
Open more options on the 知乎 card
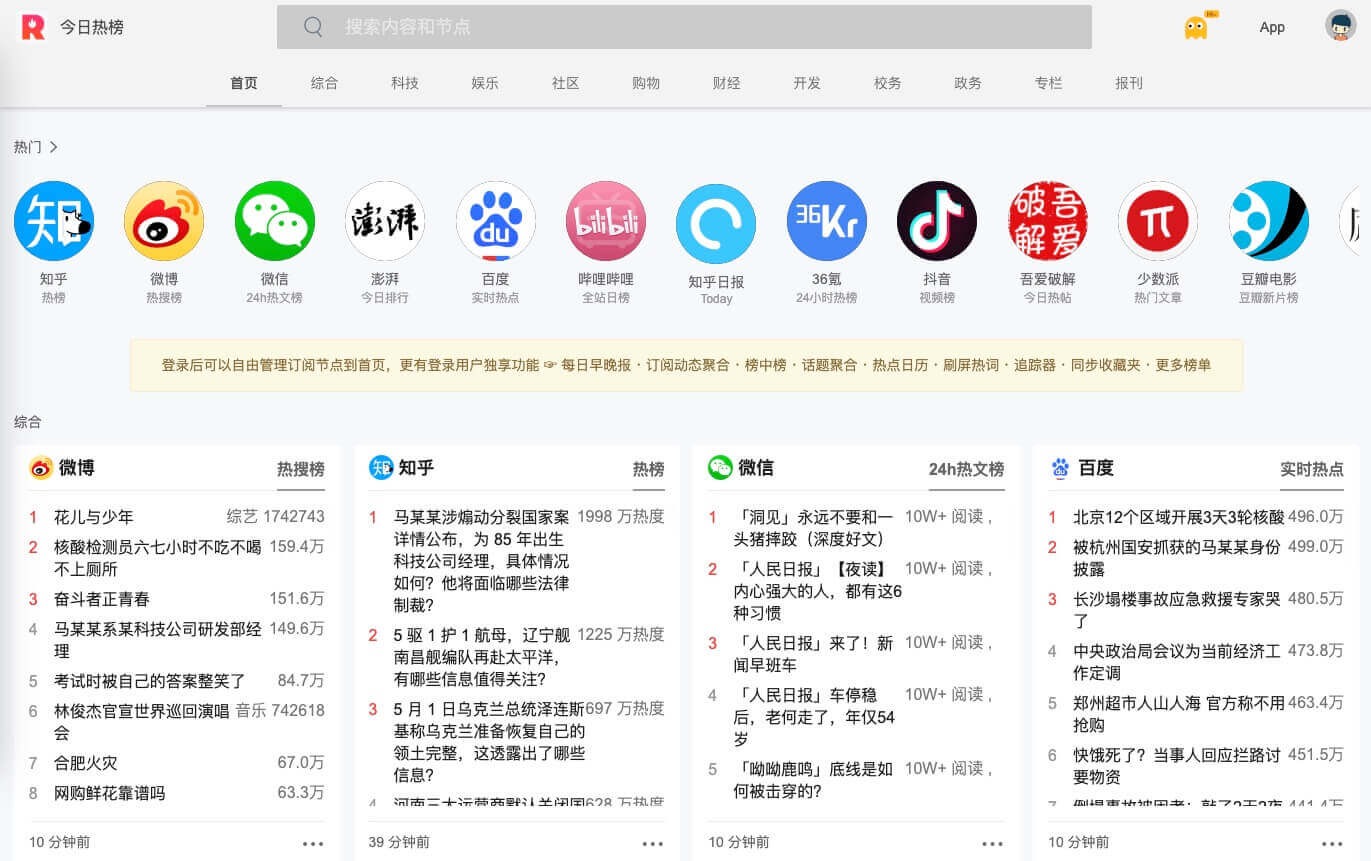coord(653,844)
